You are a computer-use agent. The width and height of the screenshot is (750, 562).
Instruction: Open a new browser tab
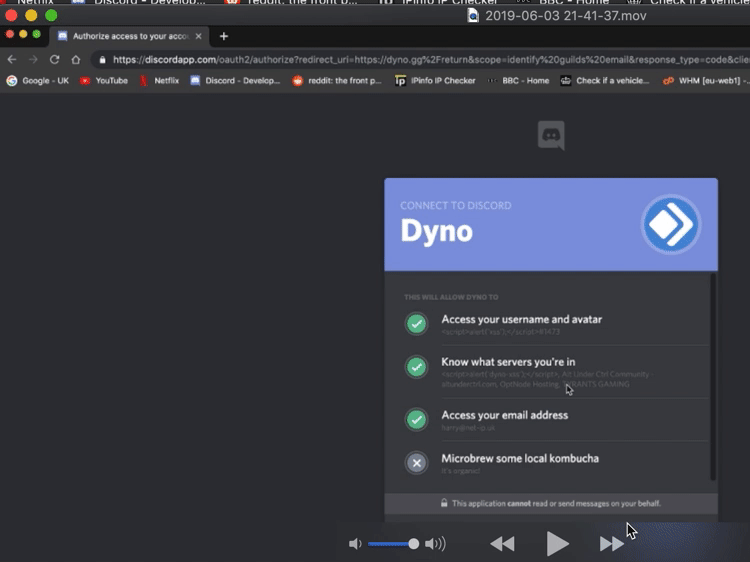(223, 36)
